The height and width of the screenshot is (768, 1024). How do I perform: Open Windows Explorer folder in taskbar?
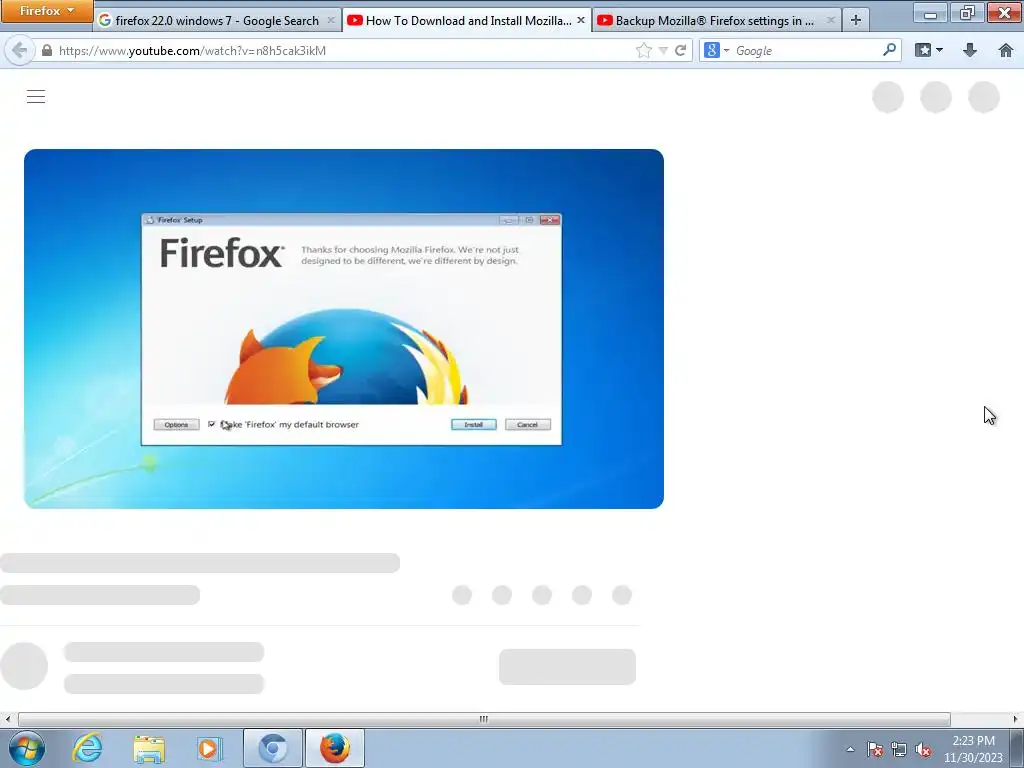149,748
